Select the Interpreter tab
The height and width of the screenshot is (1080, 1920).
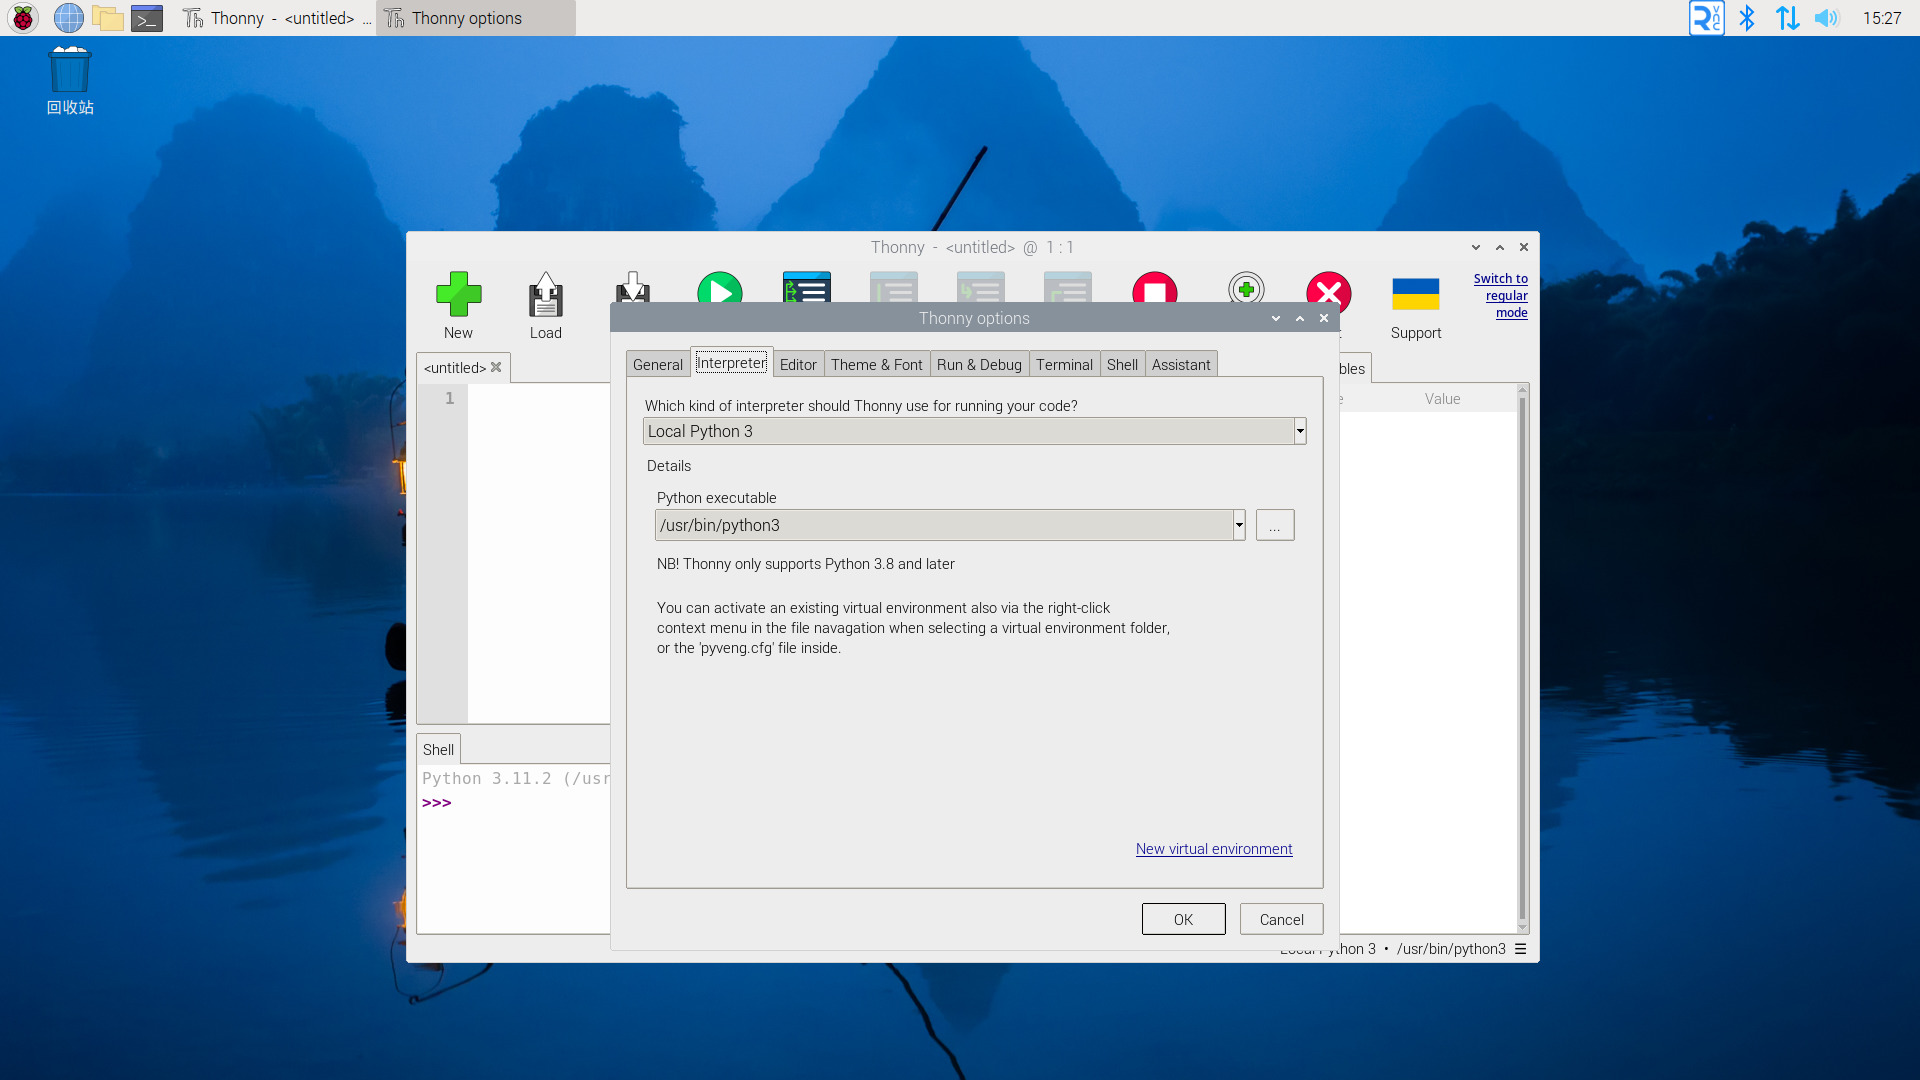coord(732,362)
